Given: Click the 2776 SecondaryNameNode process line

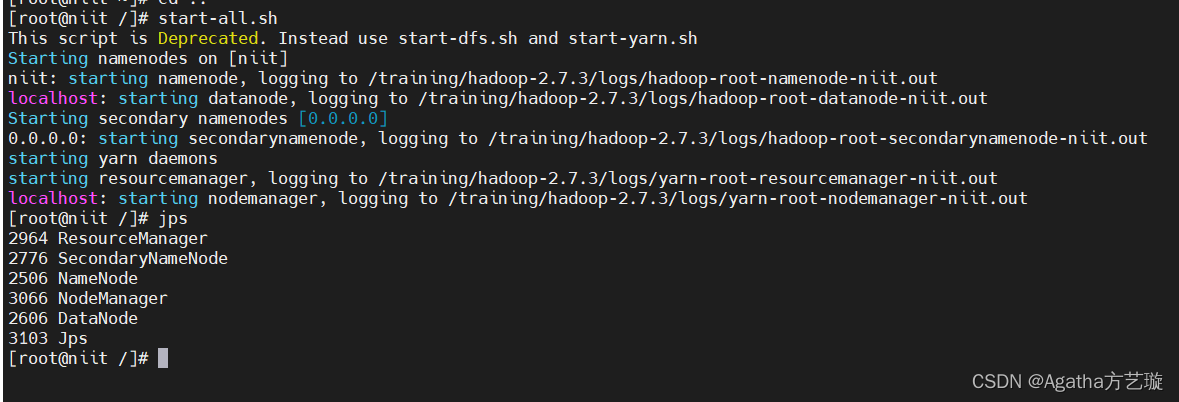Looking at the screenshot, I should coord(117,258).
